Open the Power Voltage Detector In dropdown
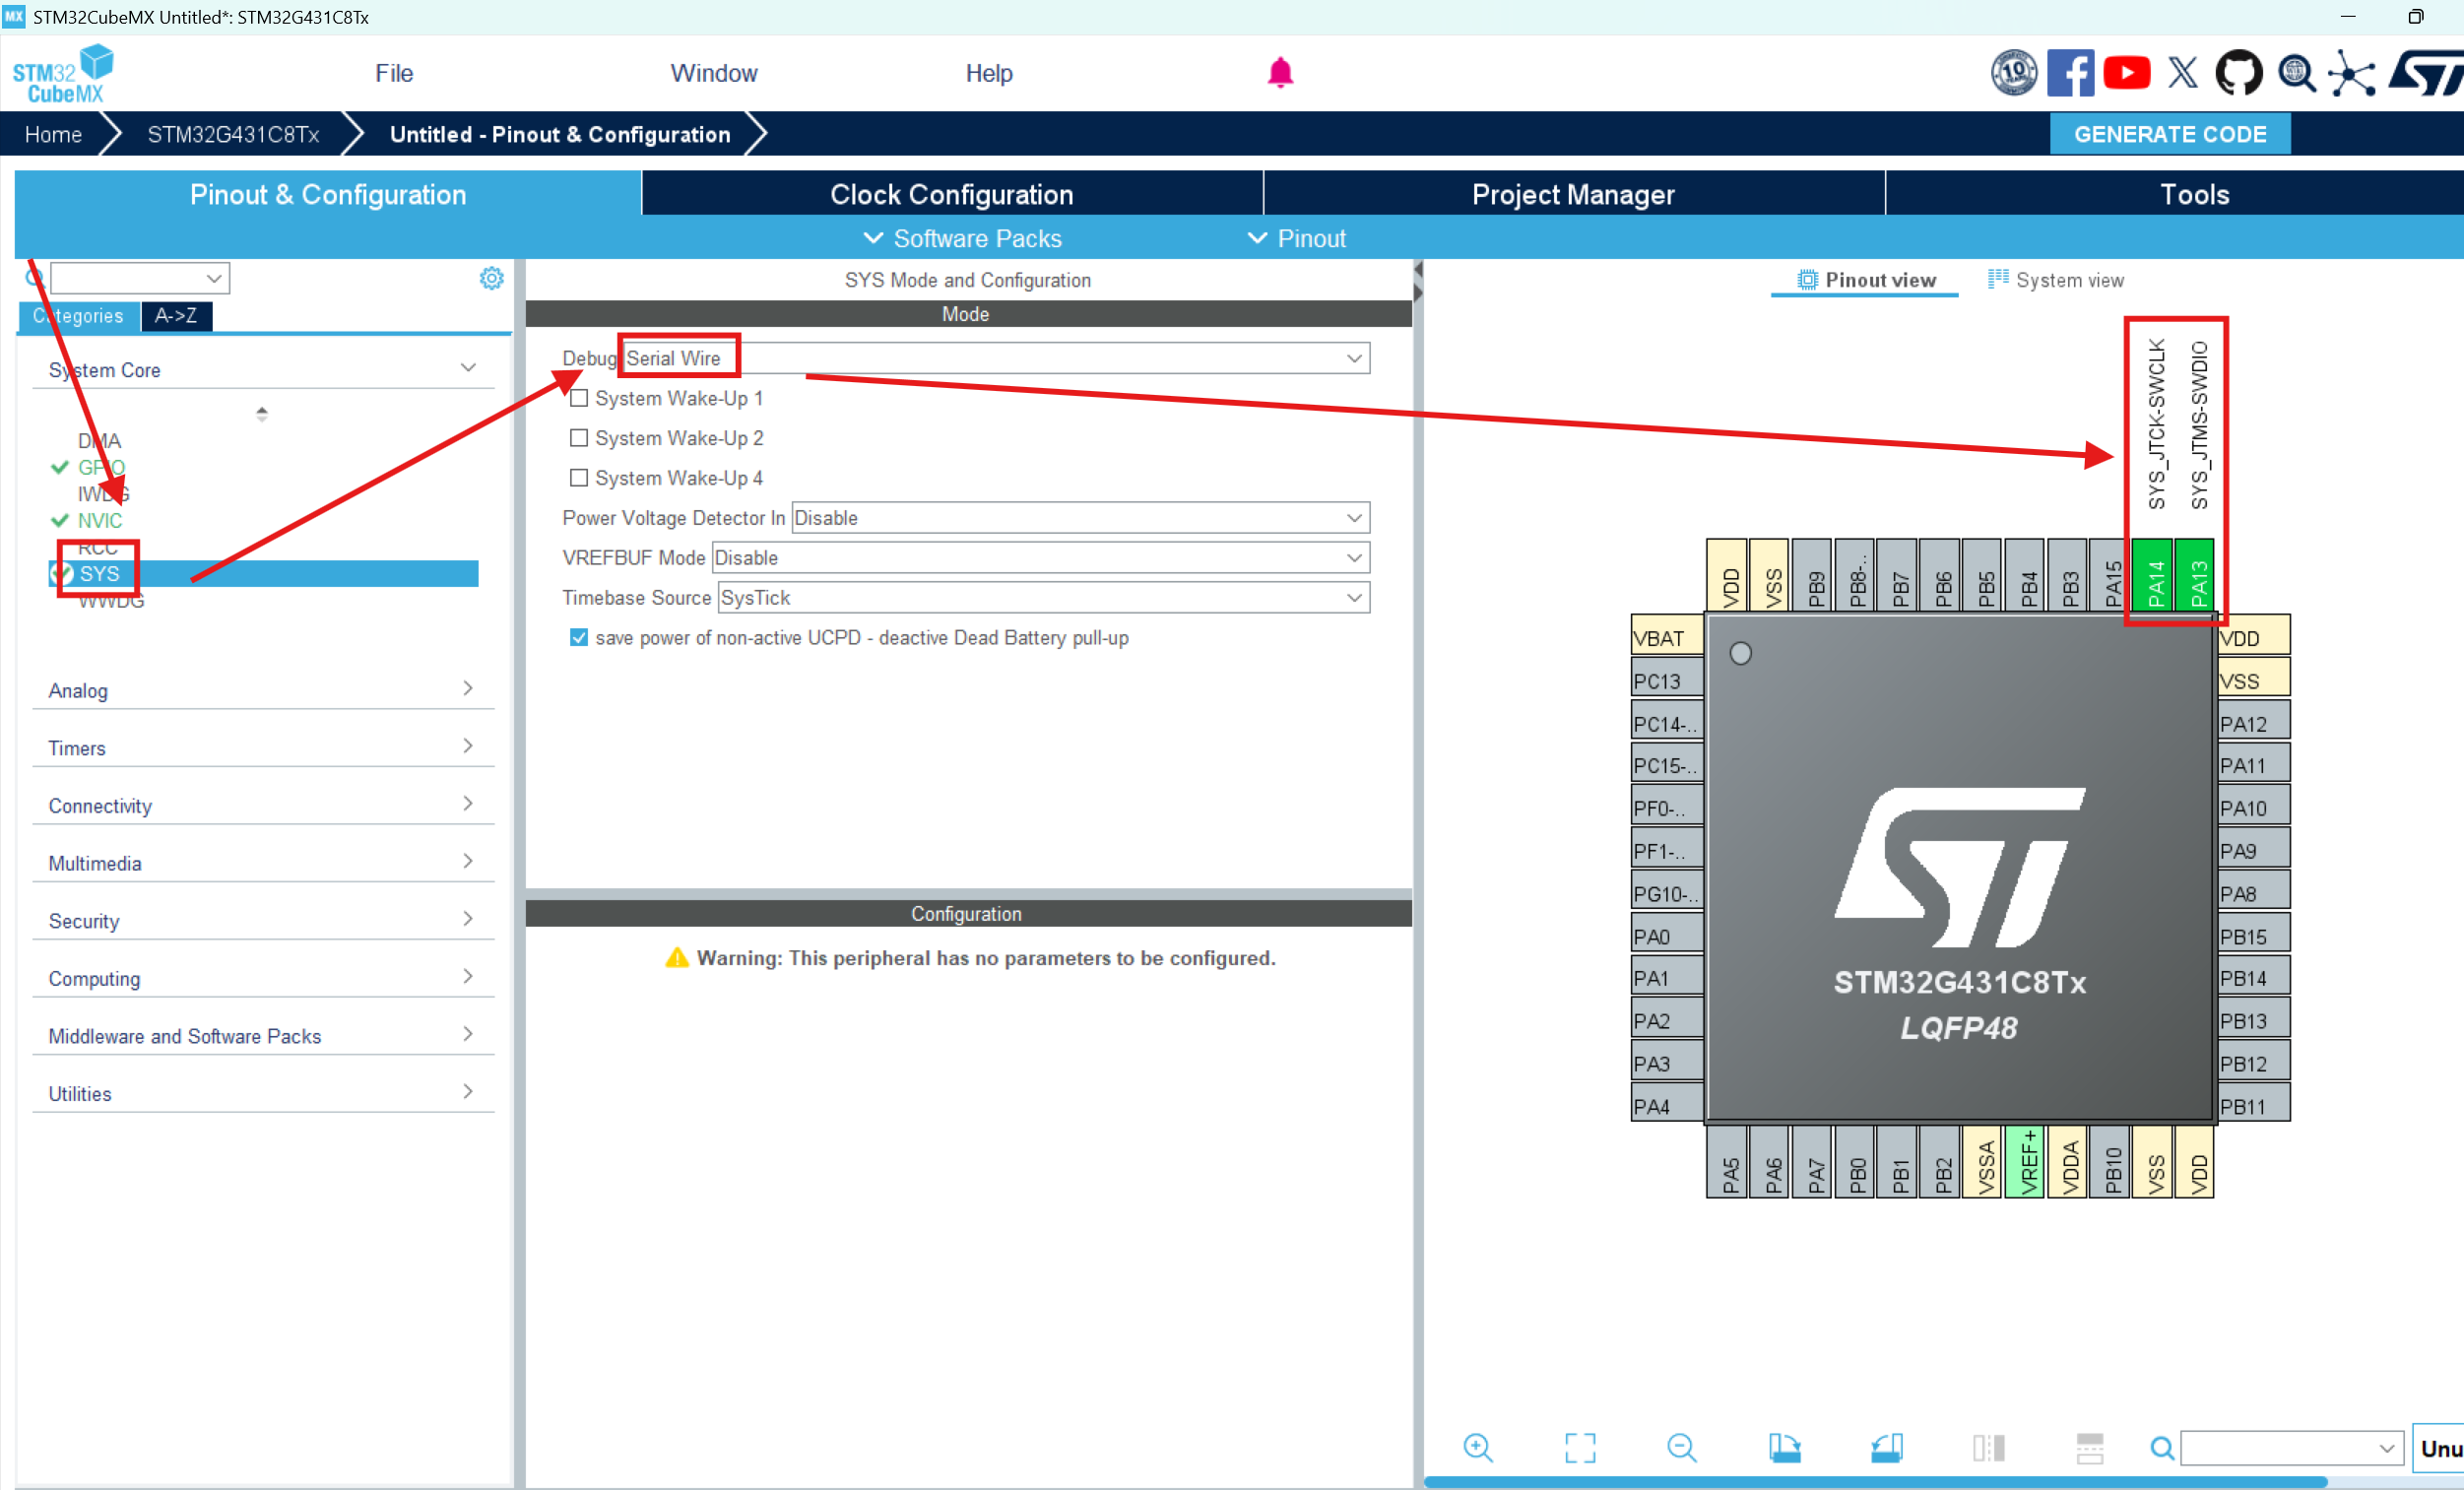Viewport: 2464px width, 1490px height. pos(1080,518)
